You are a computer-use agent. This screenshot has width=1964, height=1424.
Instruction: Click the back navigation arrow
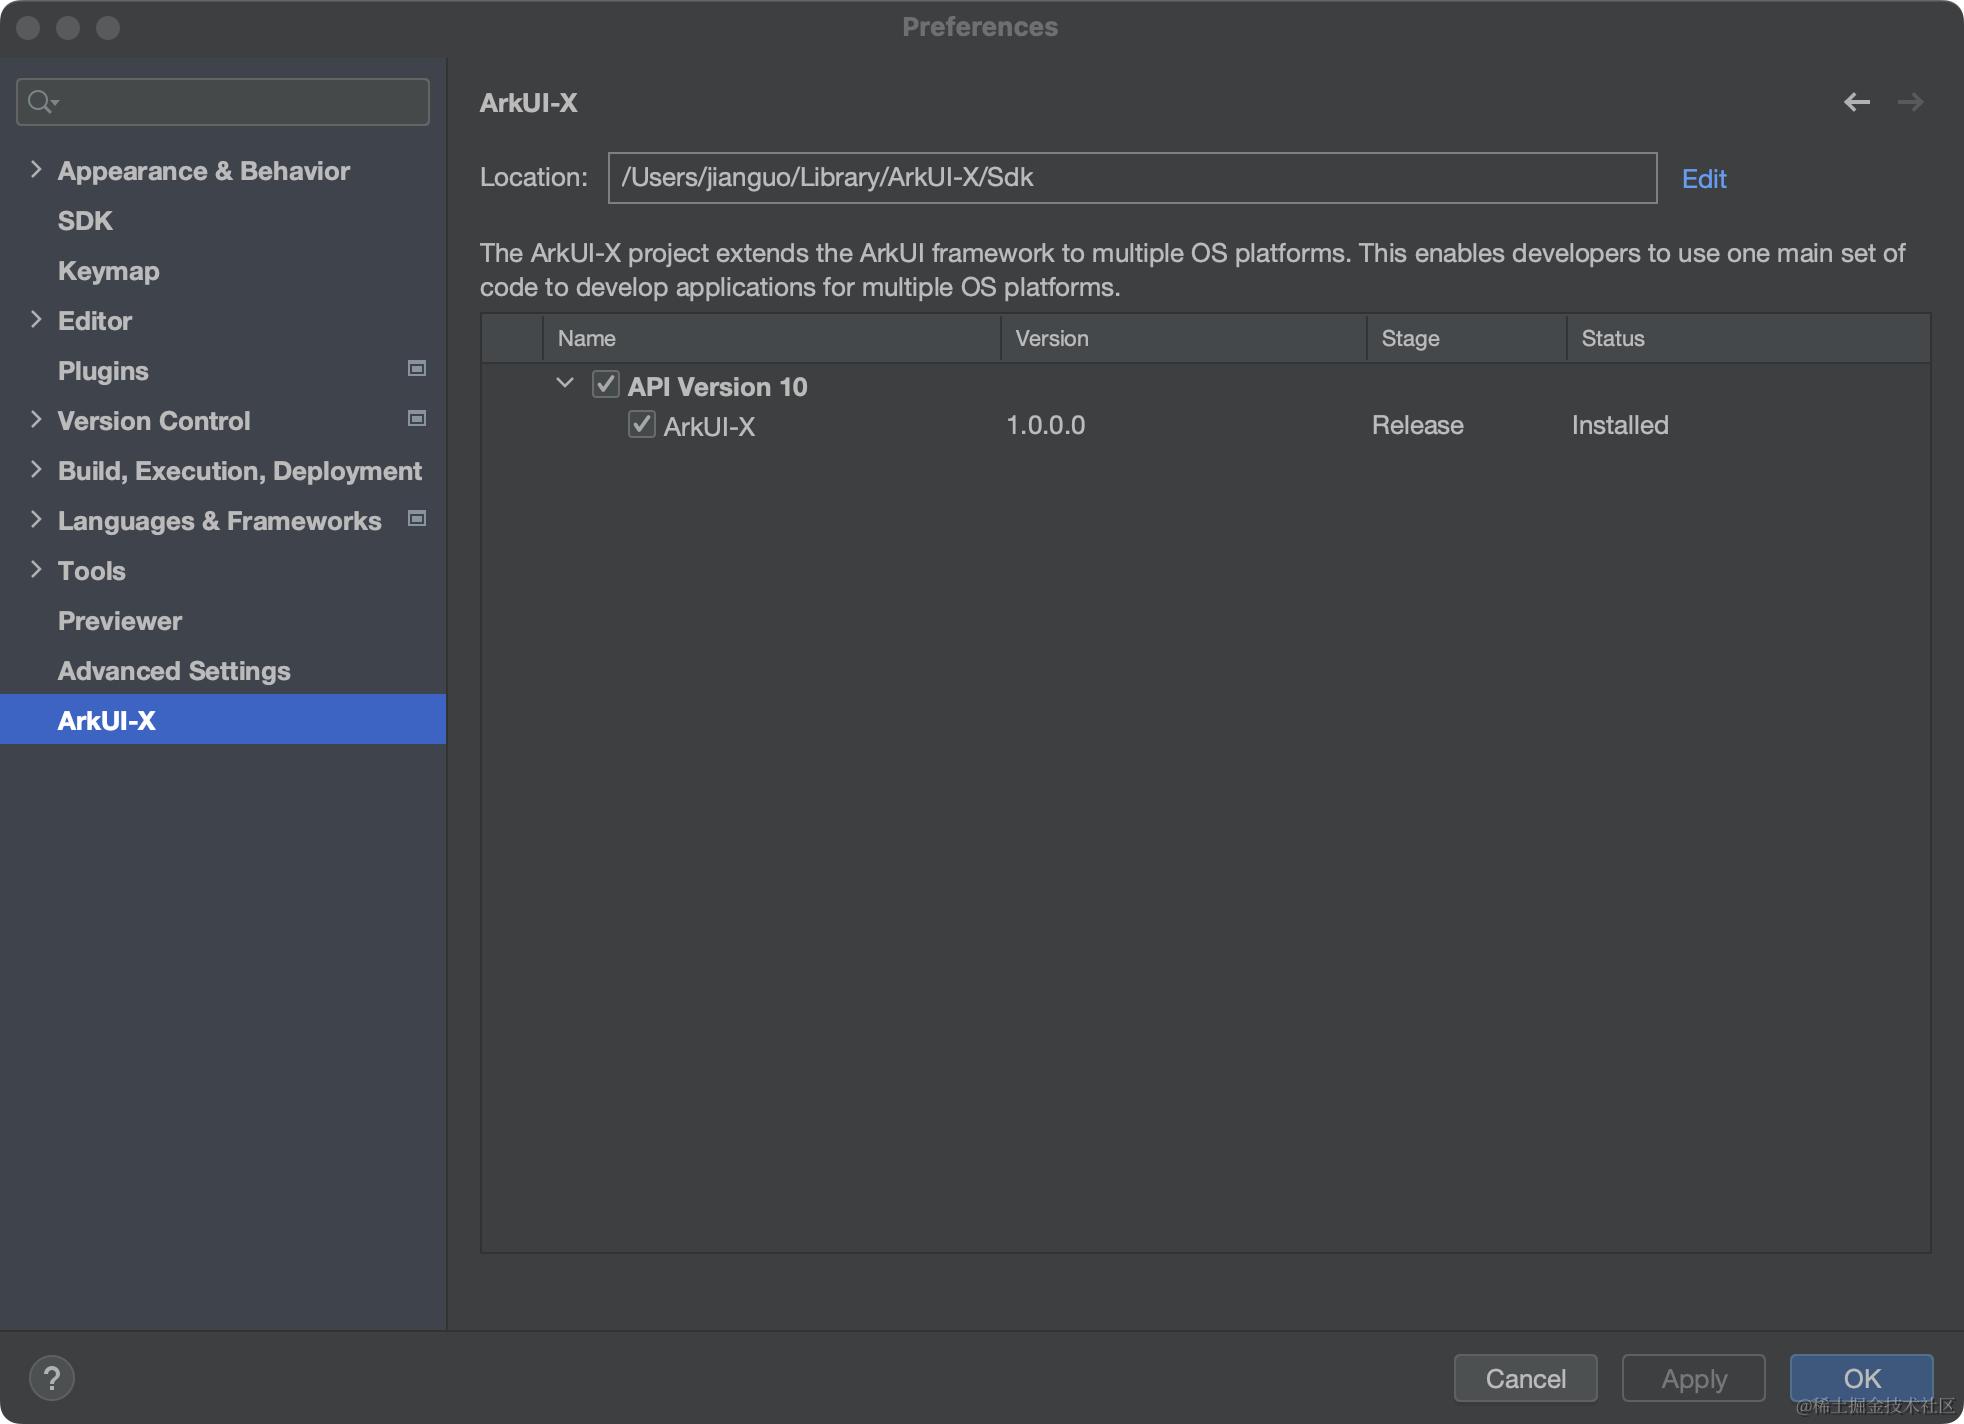point(1856,102)
